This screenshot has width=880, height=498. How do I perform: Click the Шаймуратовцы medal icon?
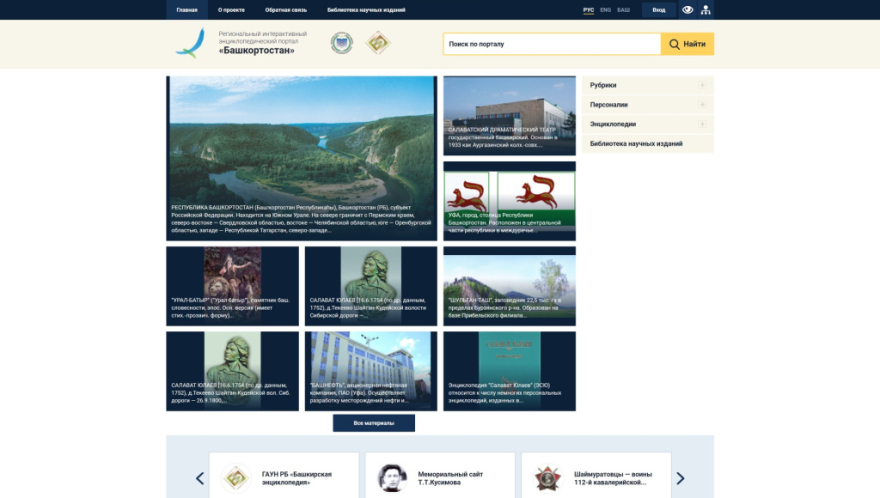click(547, 478)
